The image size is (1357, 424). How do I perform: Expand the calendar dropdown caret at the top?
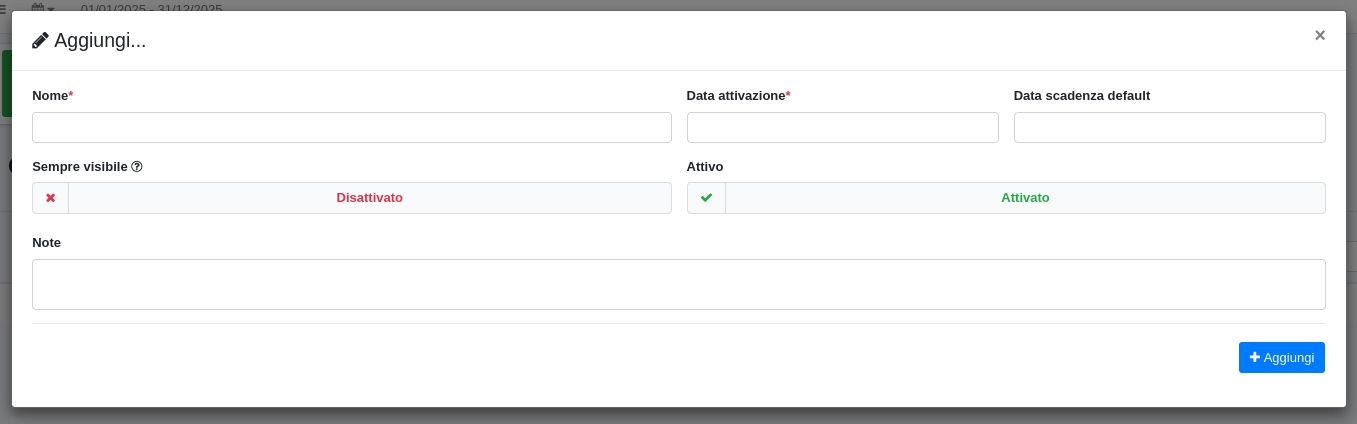[51, 8]
